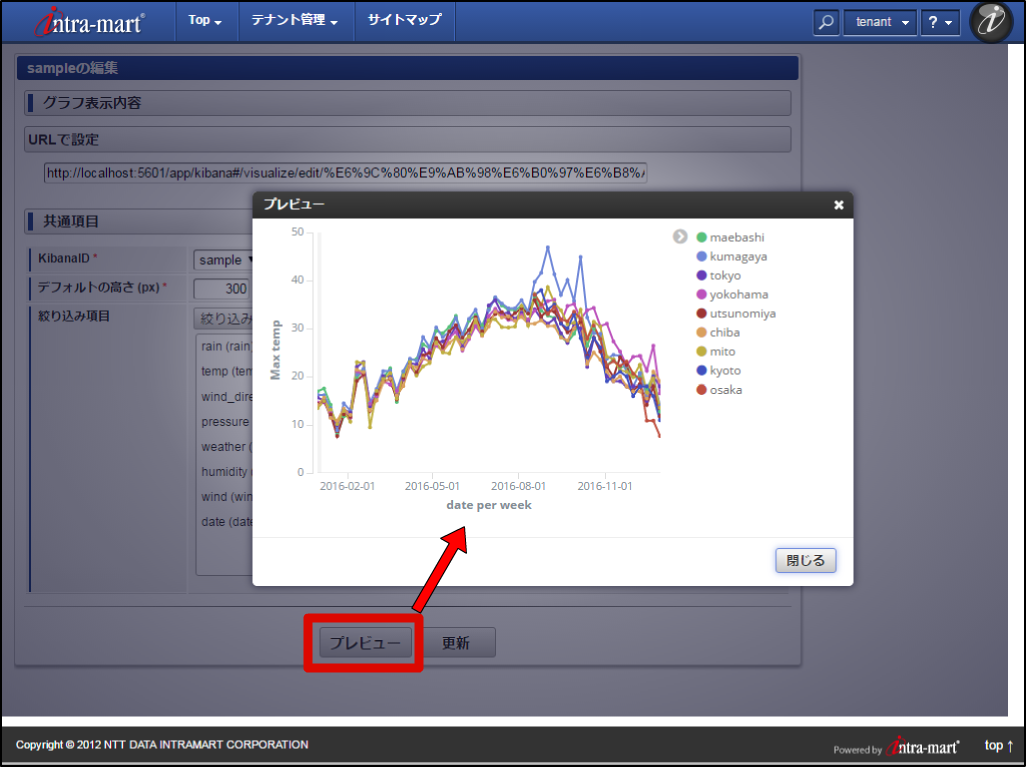Click the circular intra-mart emblem at top right
This screenshot has width=1026, height=767.
pyautogui.click(x=990, y=21)
